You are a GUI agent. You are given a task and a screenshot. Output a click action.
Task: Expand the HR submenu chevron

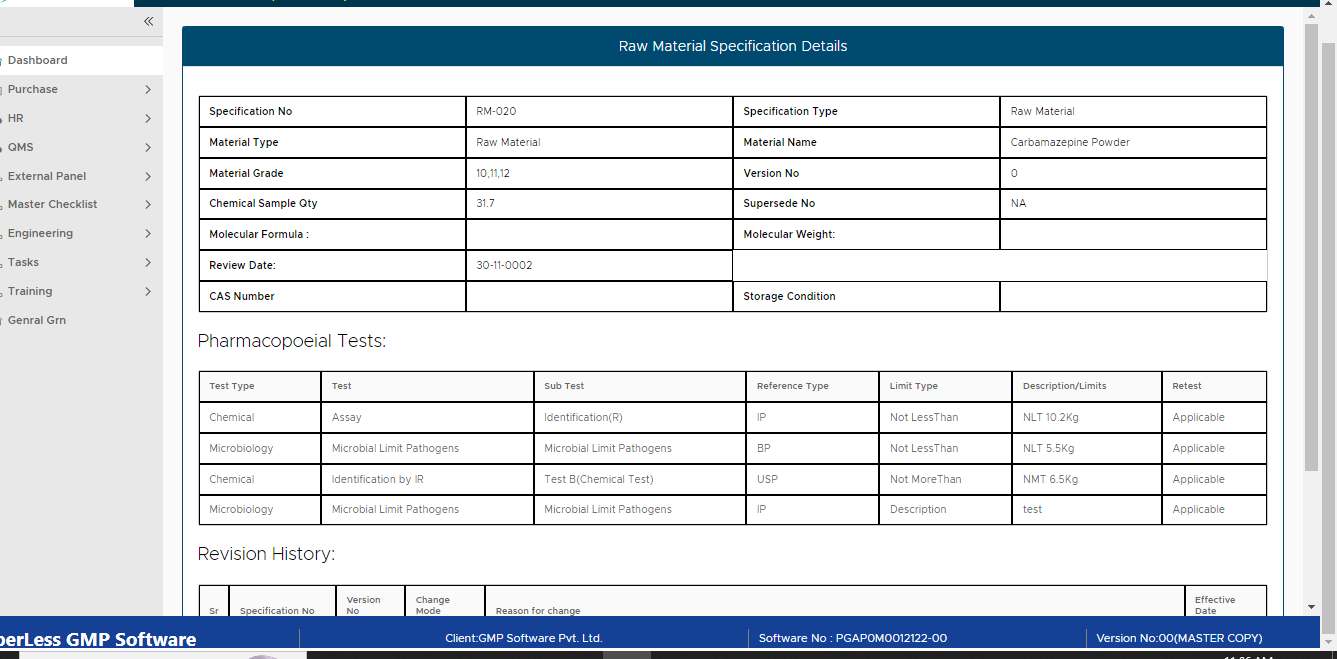tap(148, 119)
